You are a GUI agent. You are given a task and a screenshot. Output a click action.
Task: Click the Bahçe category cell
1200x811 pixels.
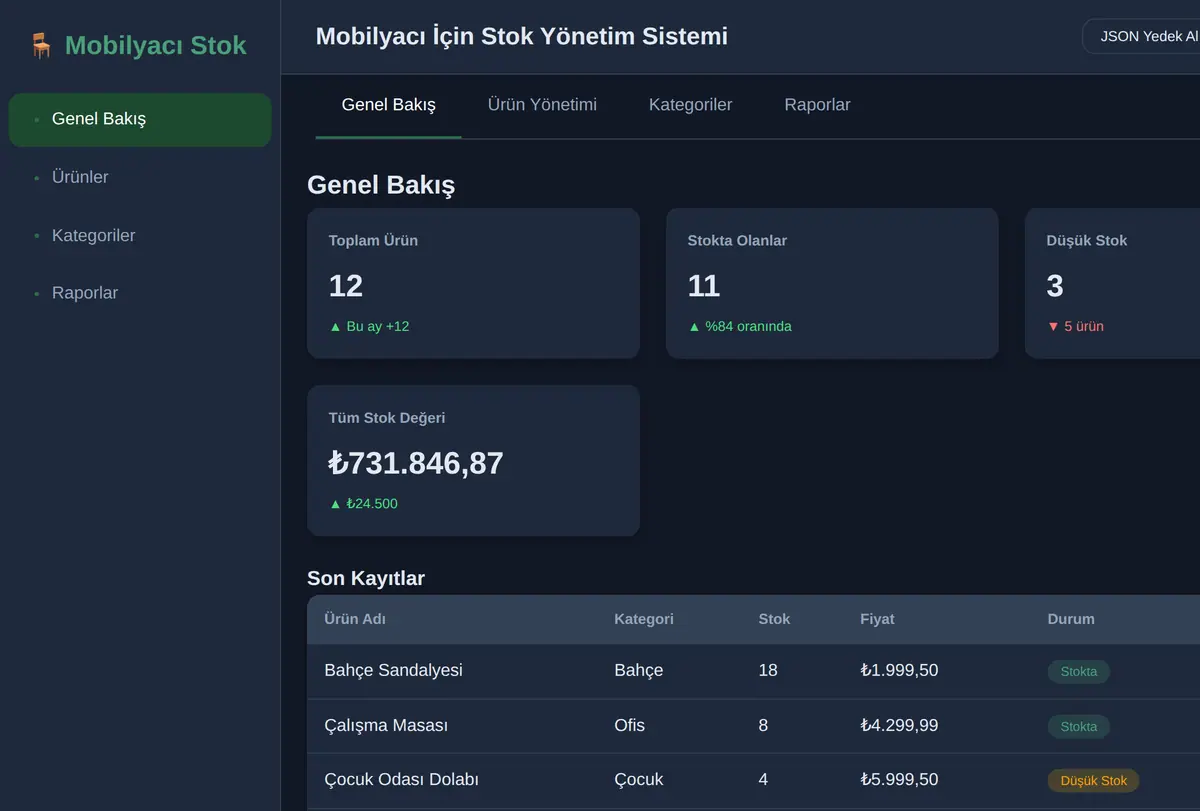[x=638, y=670]
